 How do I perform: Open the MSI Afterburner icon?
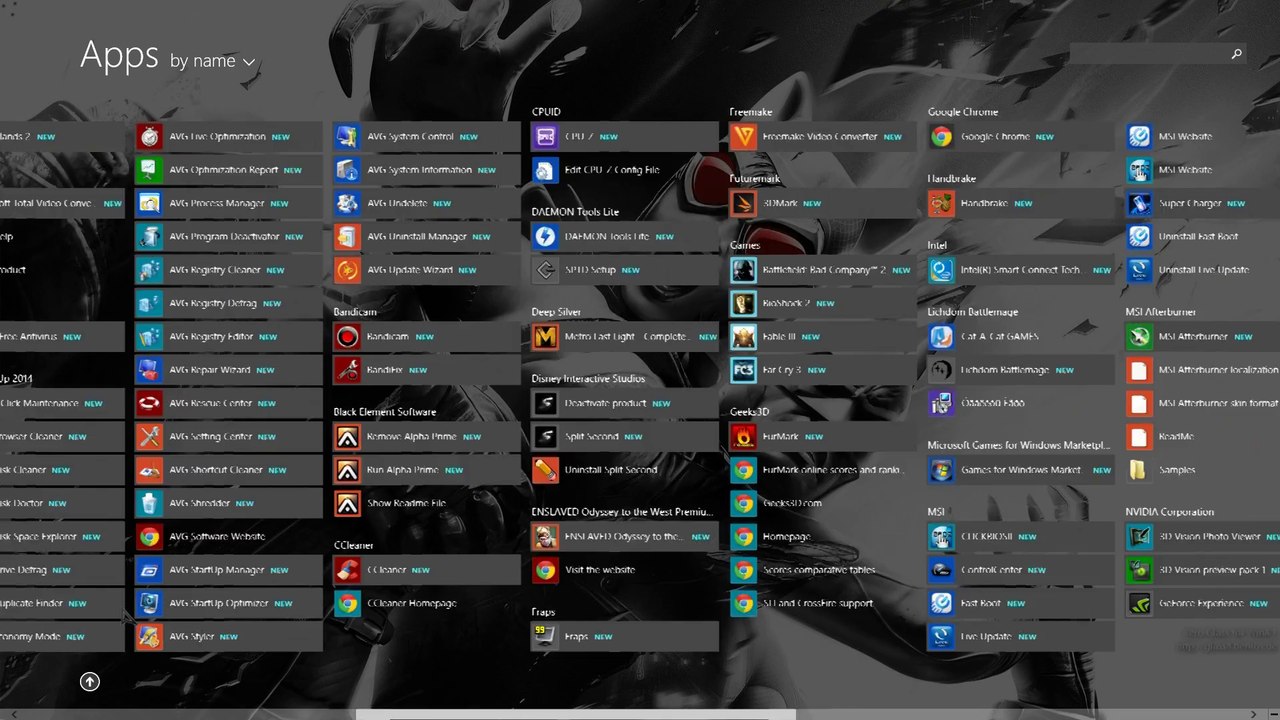click(1139, 337)
